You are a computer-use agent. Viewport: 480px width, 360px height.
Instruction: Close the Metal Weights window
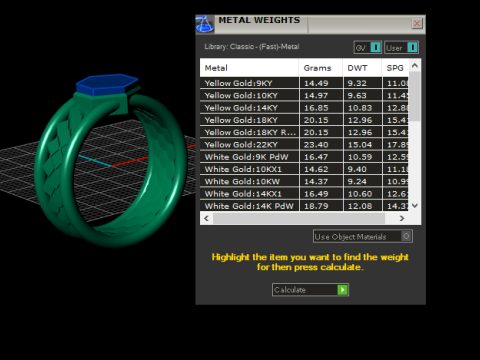pyautogui.click(x=417, y=23)
